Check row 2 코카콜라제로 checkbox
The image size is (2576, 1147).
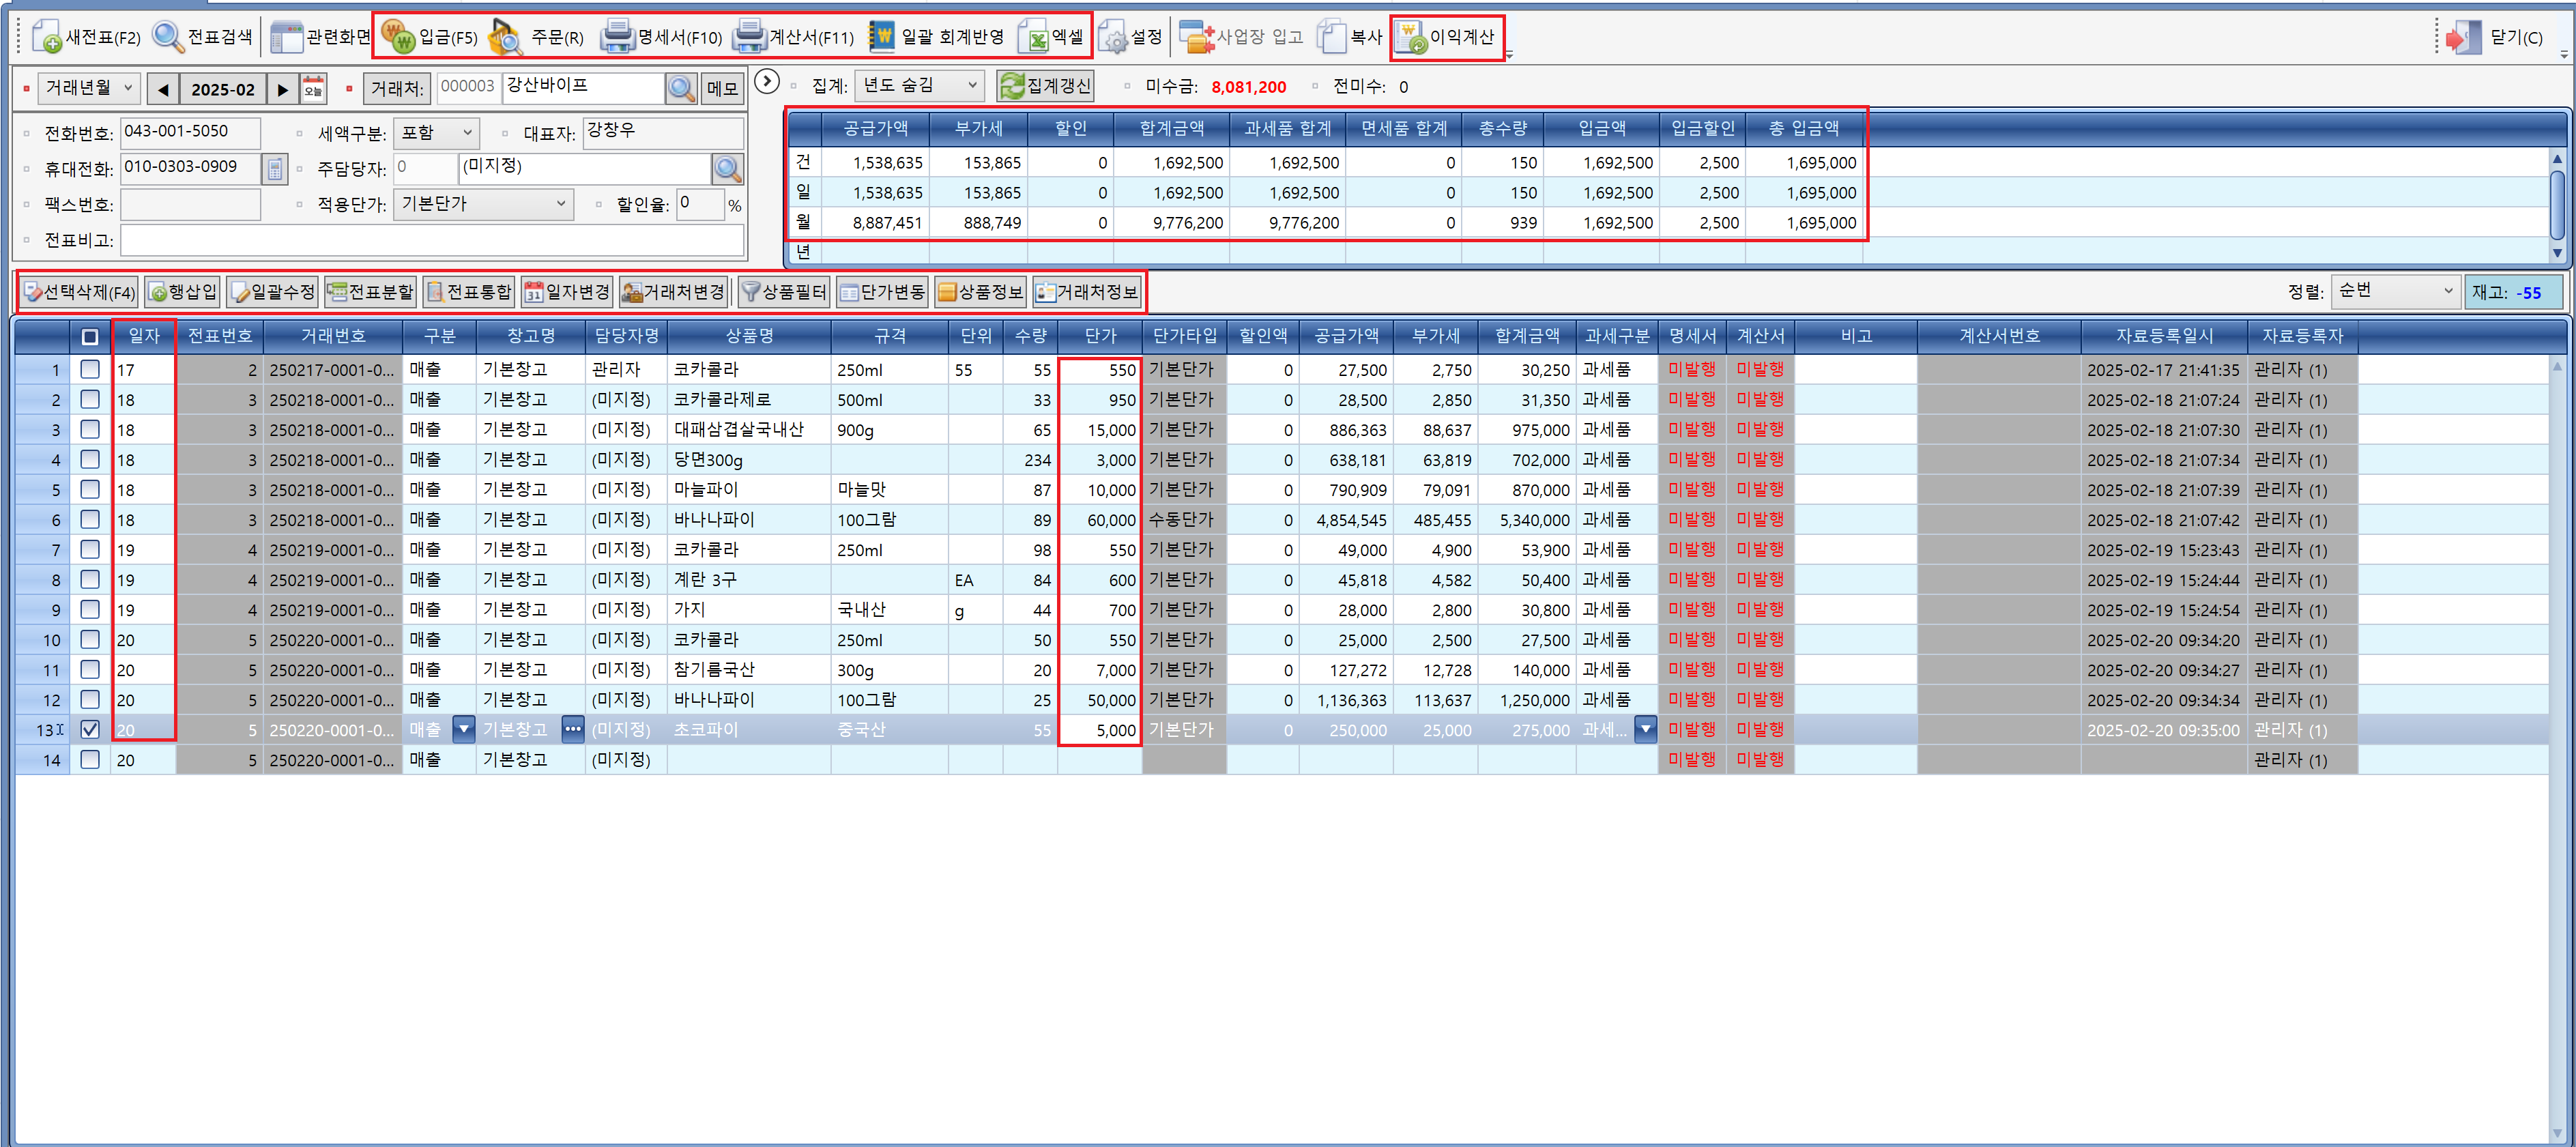coord(90,399)
